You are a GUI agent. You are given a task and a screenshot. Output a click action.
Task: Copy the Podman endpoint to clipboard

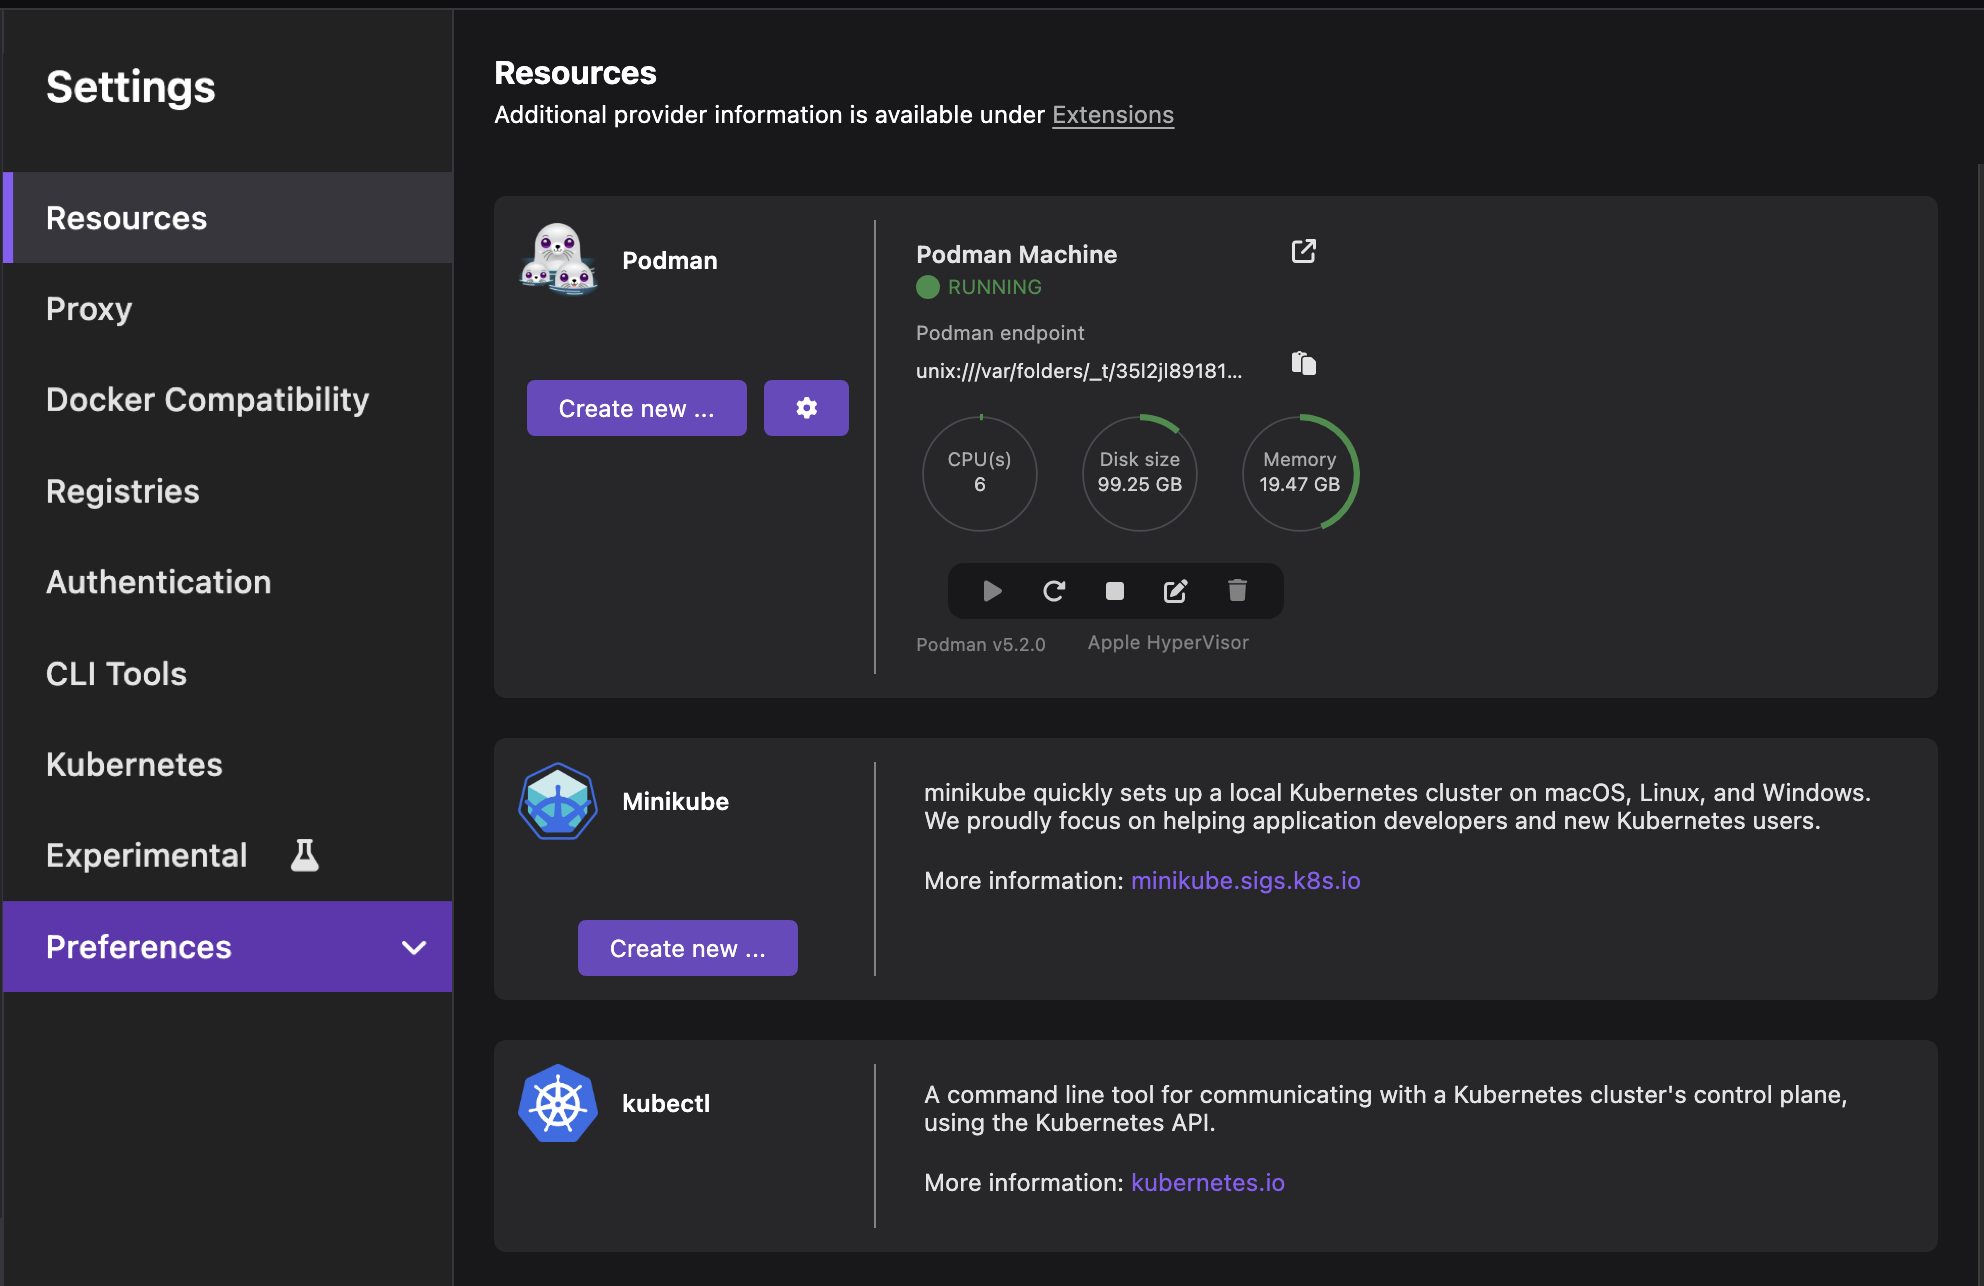pyautogui.click(x=1303, y=363)
